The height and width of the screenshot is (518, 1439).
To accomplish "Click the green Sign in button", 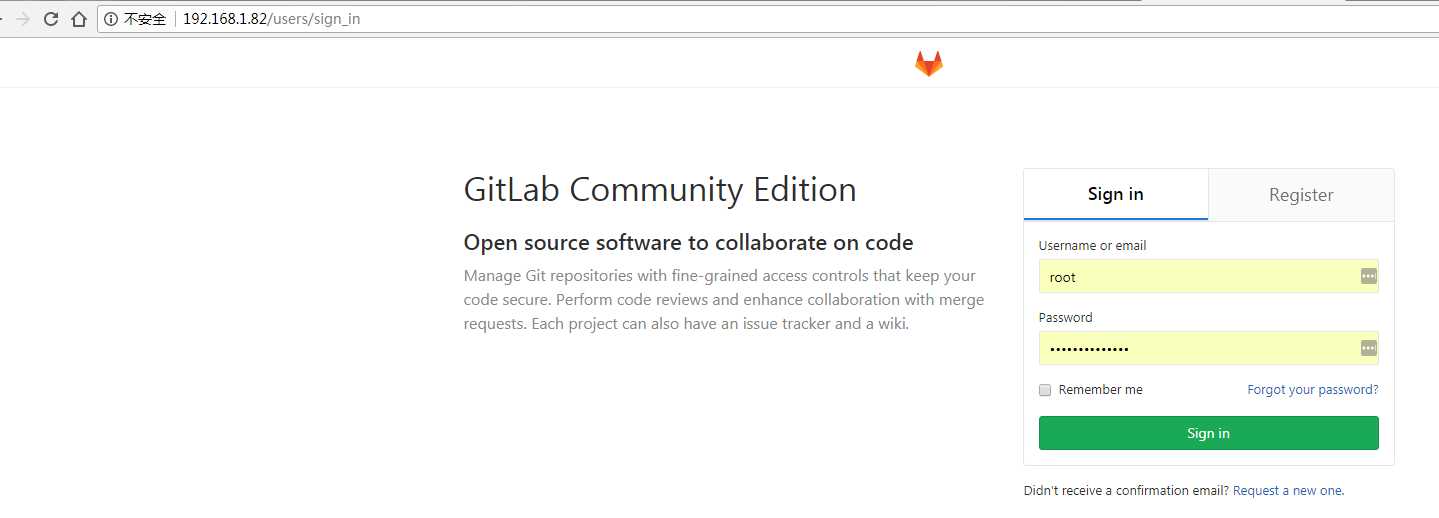I will (1208, 433).
